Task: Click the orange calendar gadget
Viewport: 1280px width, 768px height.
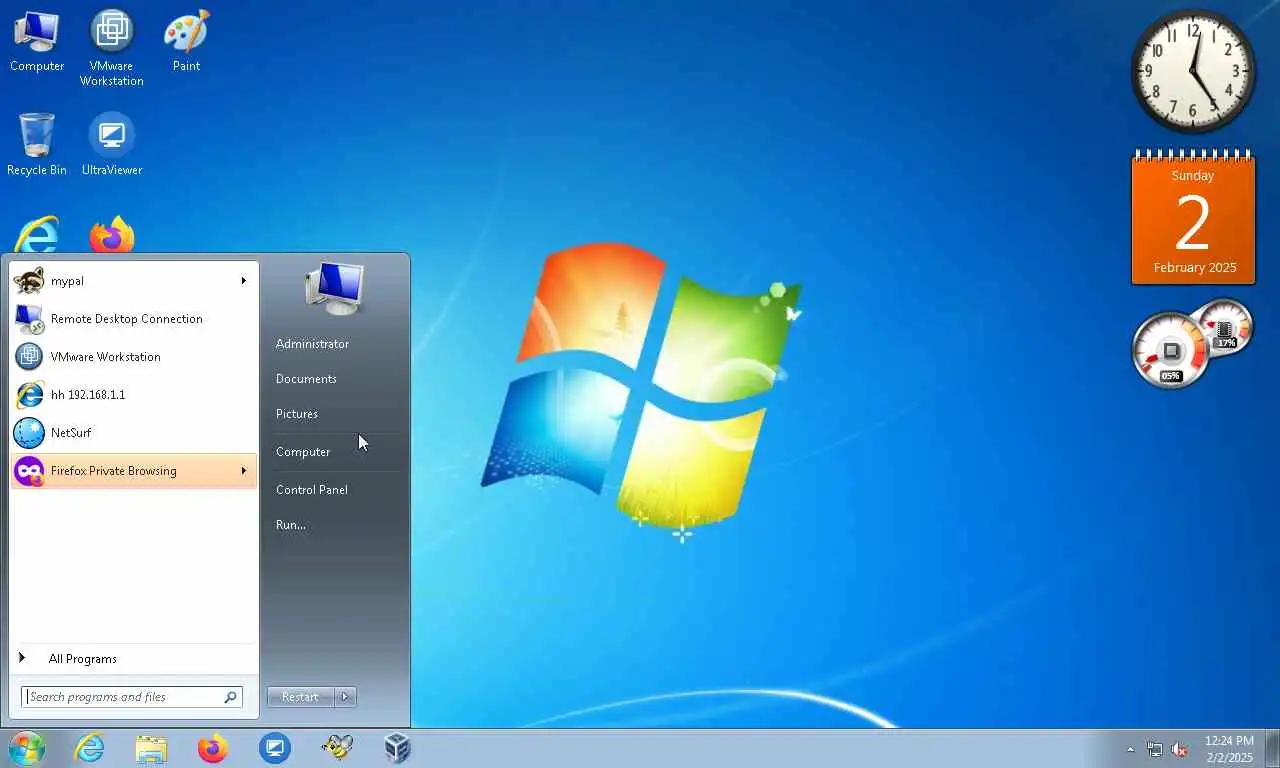Action: click(x=1193, y=218)
